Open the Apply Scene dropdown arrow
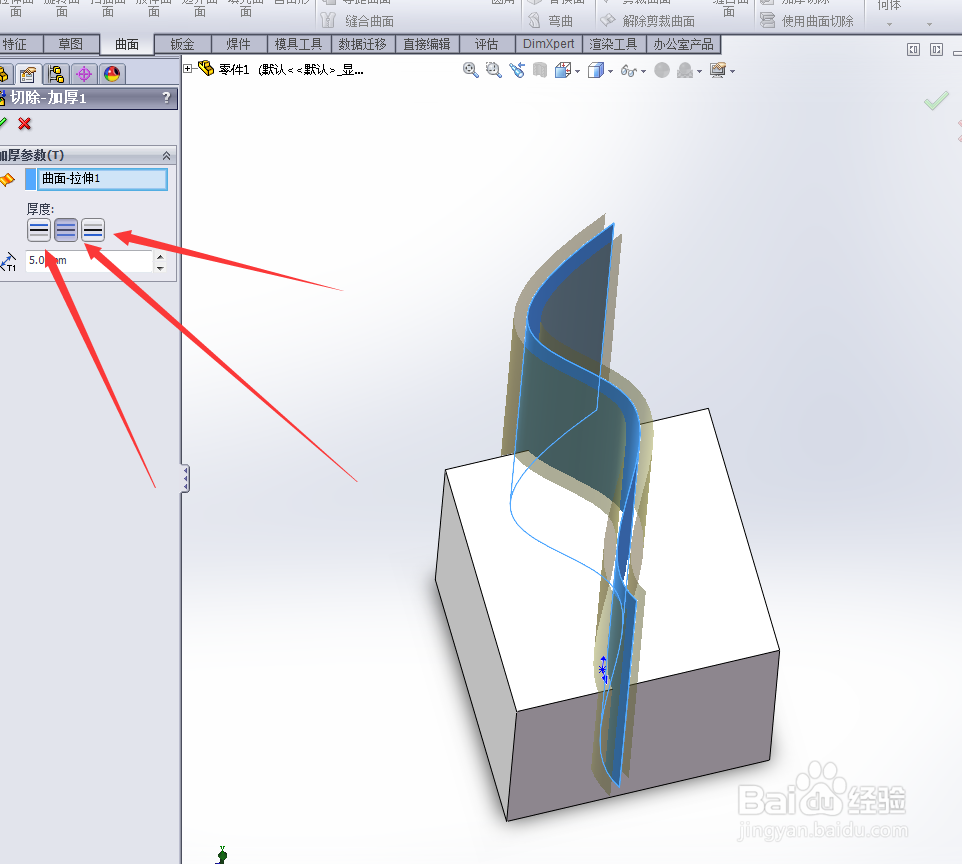Viewport: 962px width, 864px height. tap(699, 72)
